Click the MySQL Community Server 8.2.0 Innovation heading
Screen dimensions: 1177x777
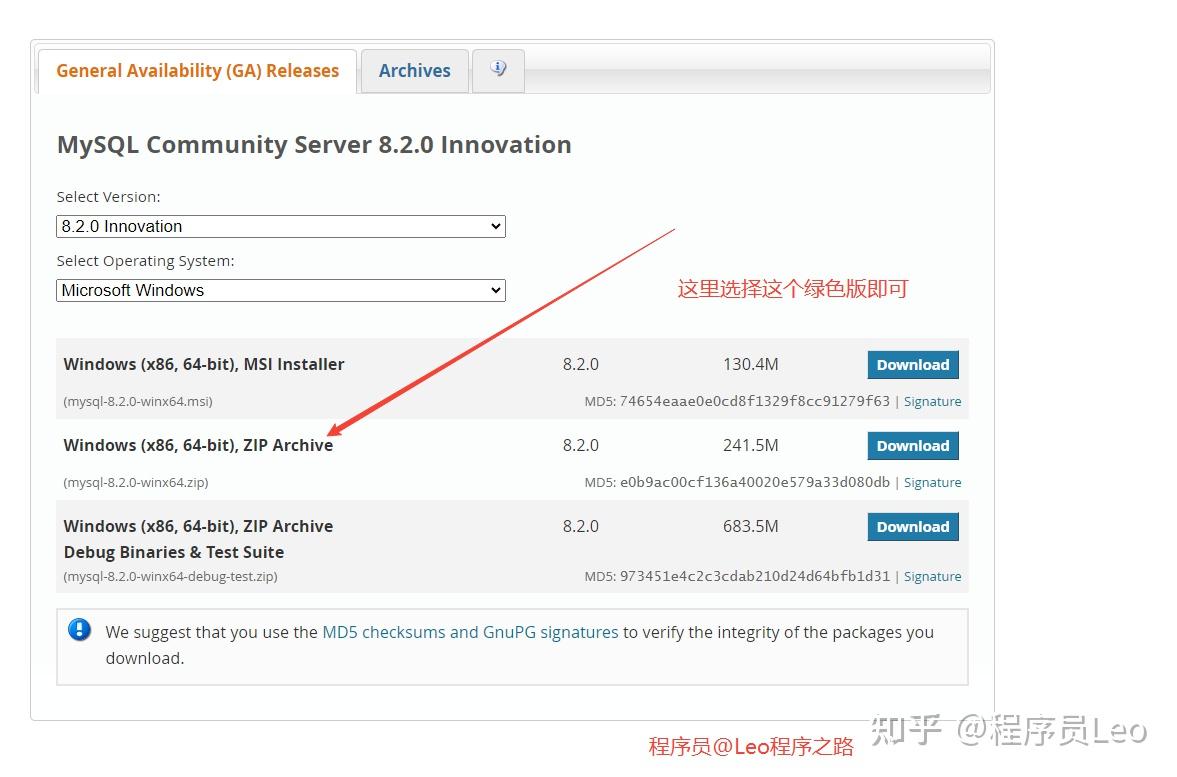click(314, 144)
